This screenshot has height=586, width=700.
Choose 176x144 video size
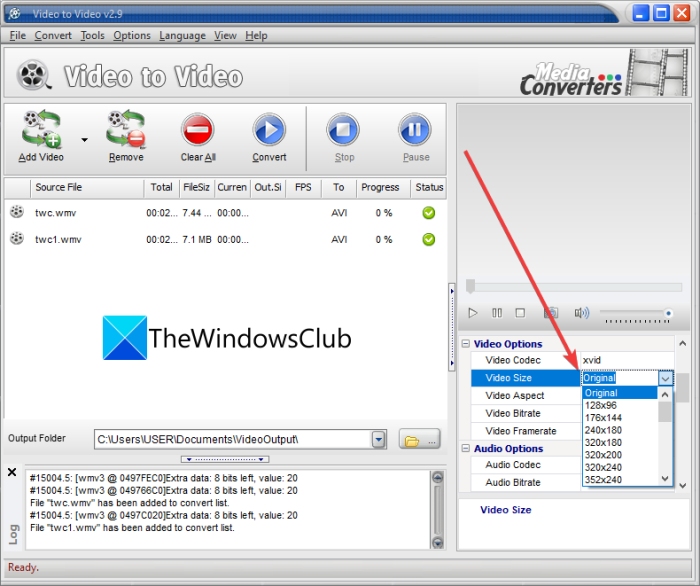click(x=620, y=418)
